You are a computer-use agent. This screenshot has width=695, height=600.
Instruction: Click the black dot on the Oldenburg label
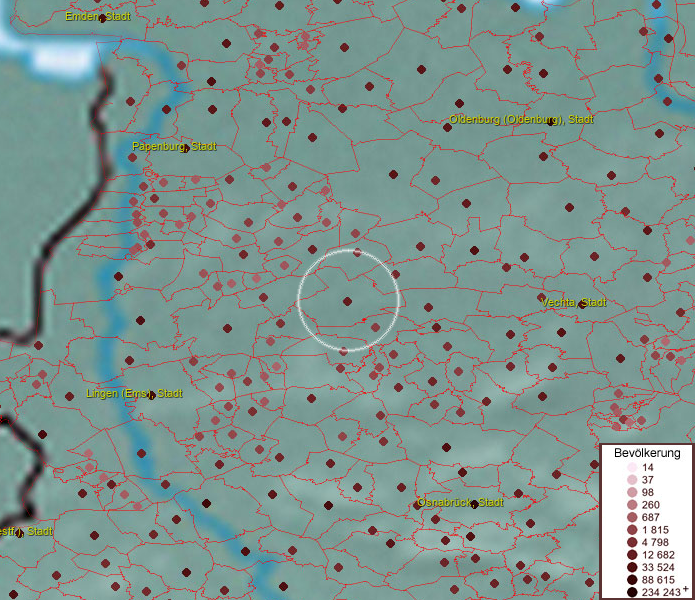click(x=550, y=122)
